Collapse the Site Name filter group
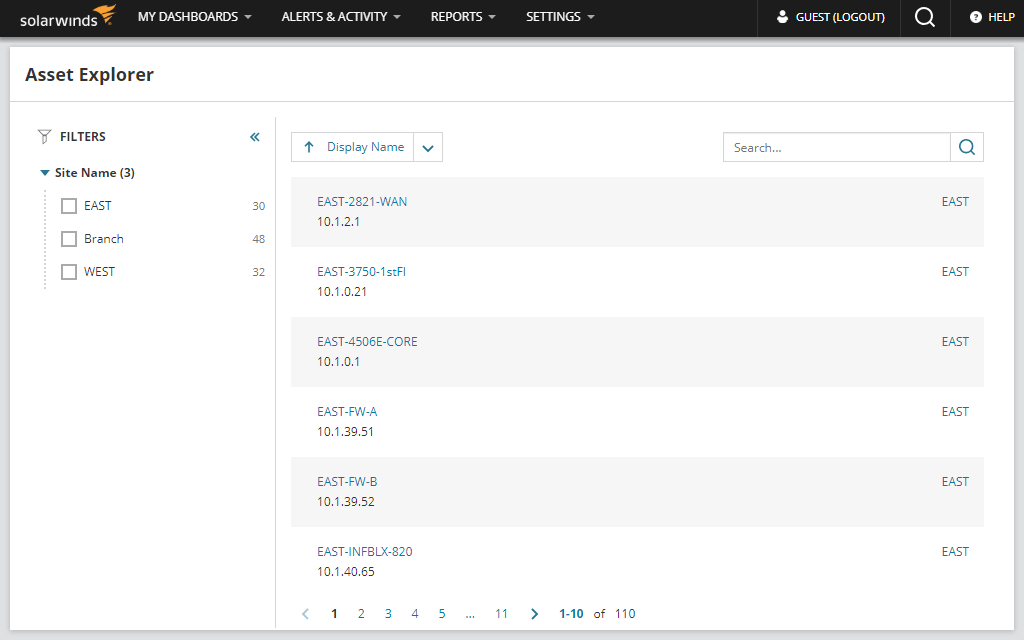 (x=44, y=172)
